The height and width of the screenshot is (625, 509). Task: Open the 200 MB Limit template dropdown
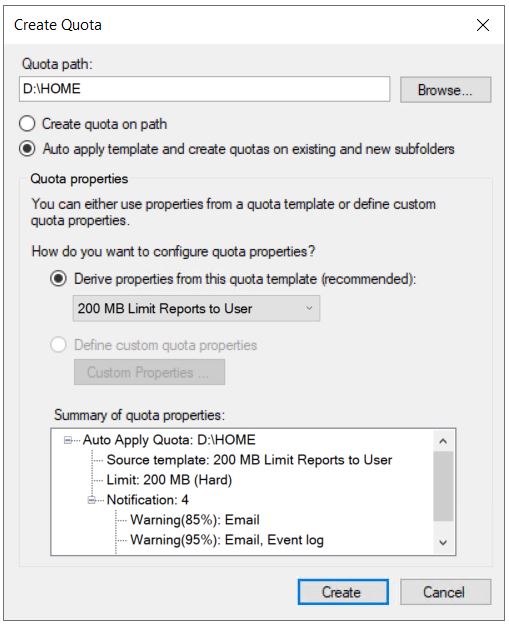coord(196,308)
